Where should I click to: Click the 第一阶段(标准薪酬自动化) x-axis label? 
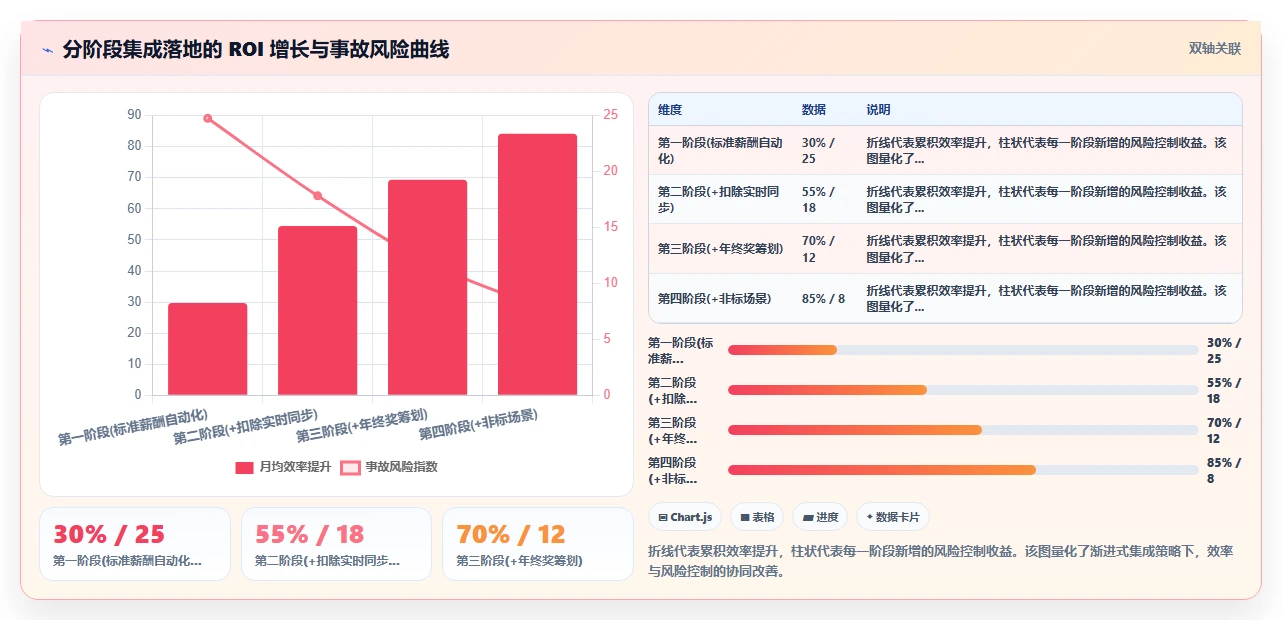tap(133, 427)
